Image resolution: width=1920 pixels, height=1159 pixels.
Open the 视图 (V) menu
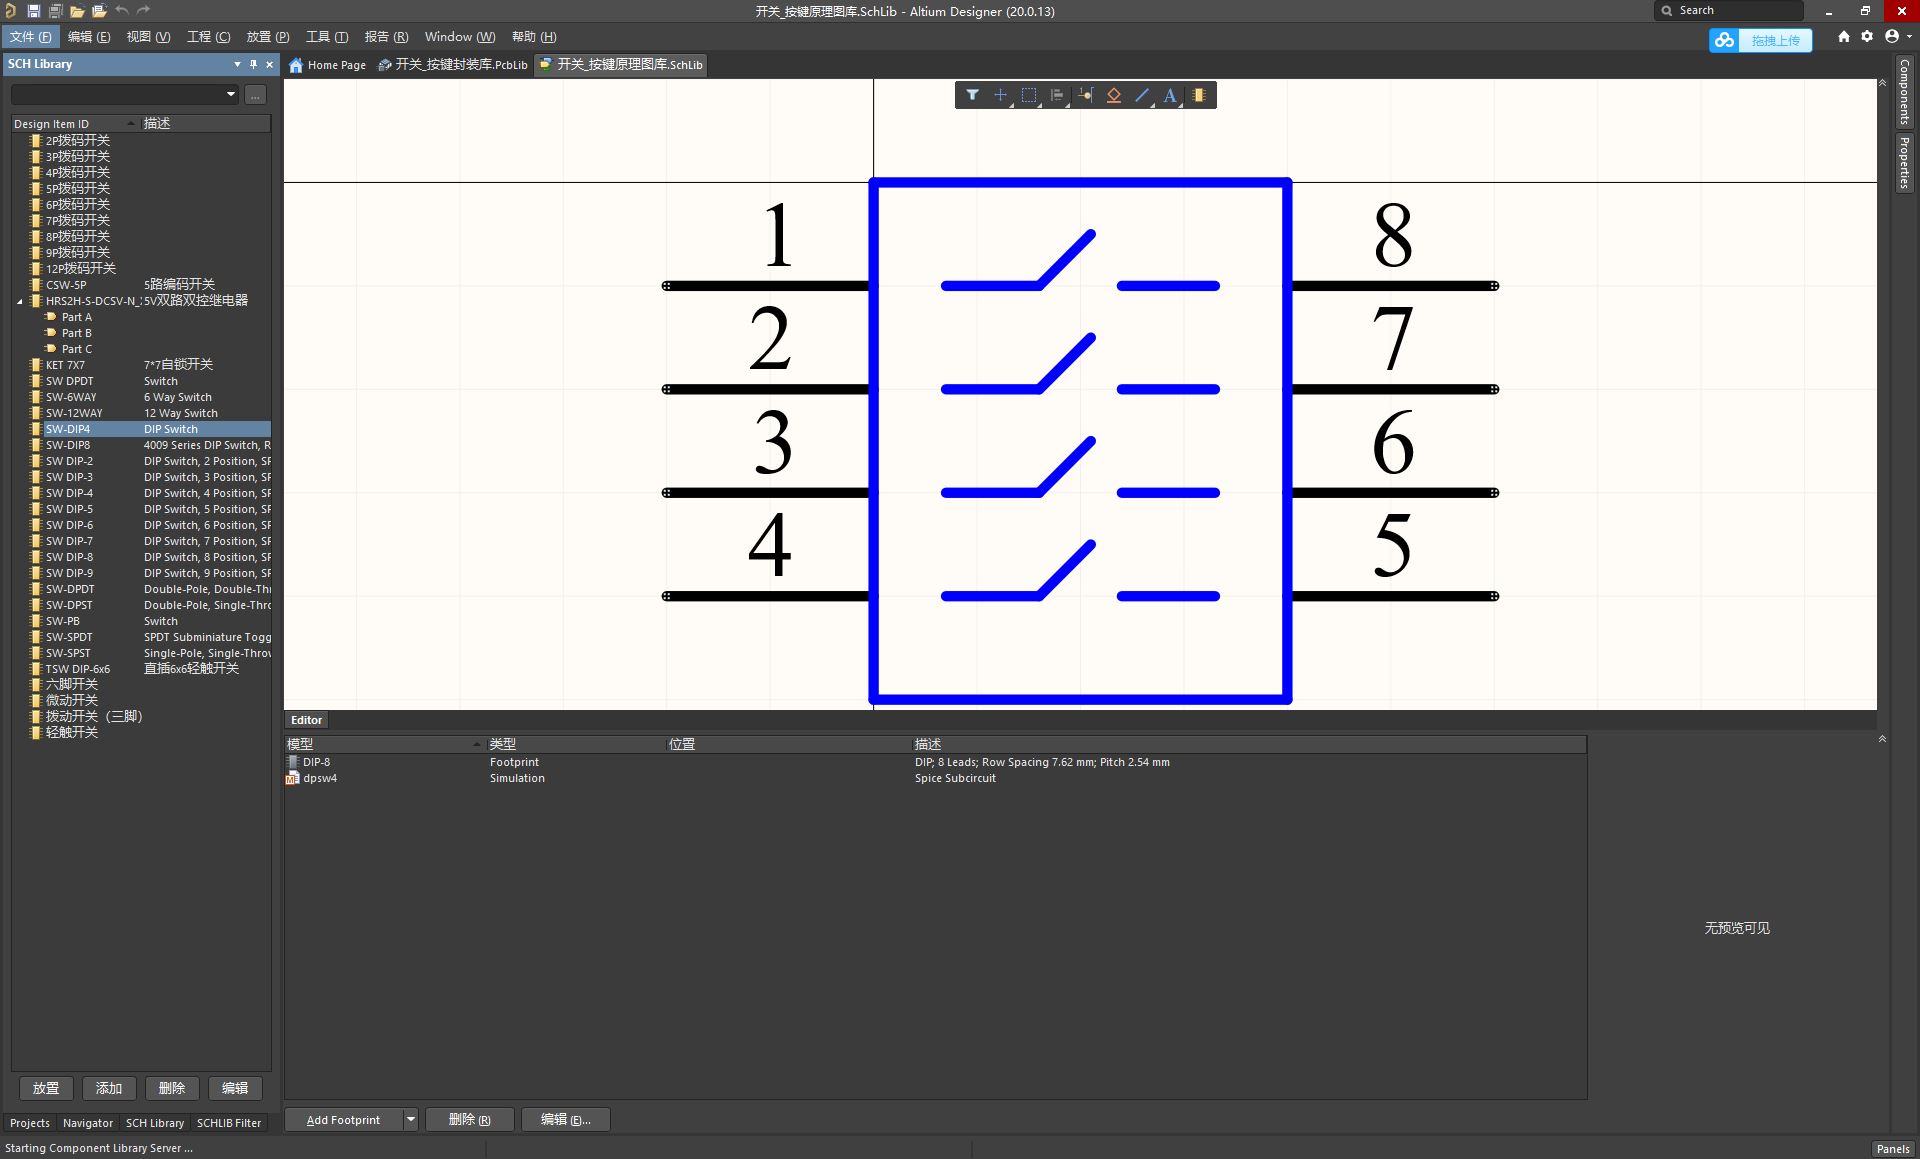148,37
